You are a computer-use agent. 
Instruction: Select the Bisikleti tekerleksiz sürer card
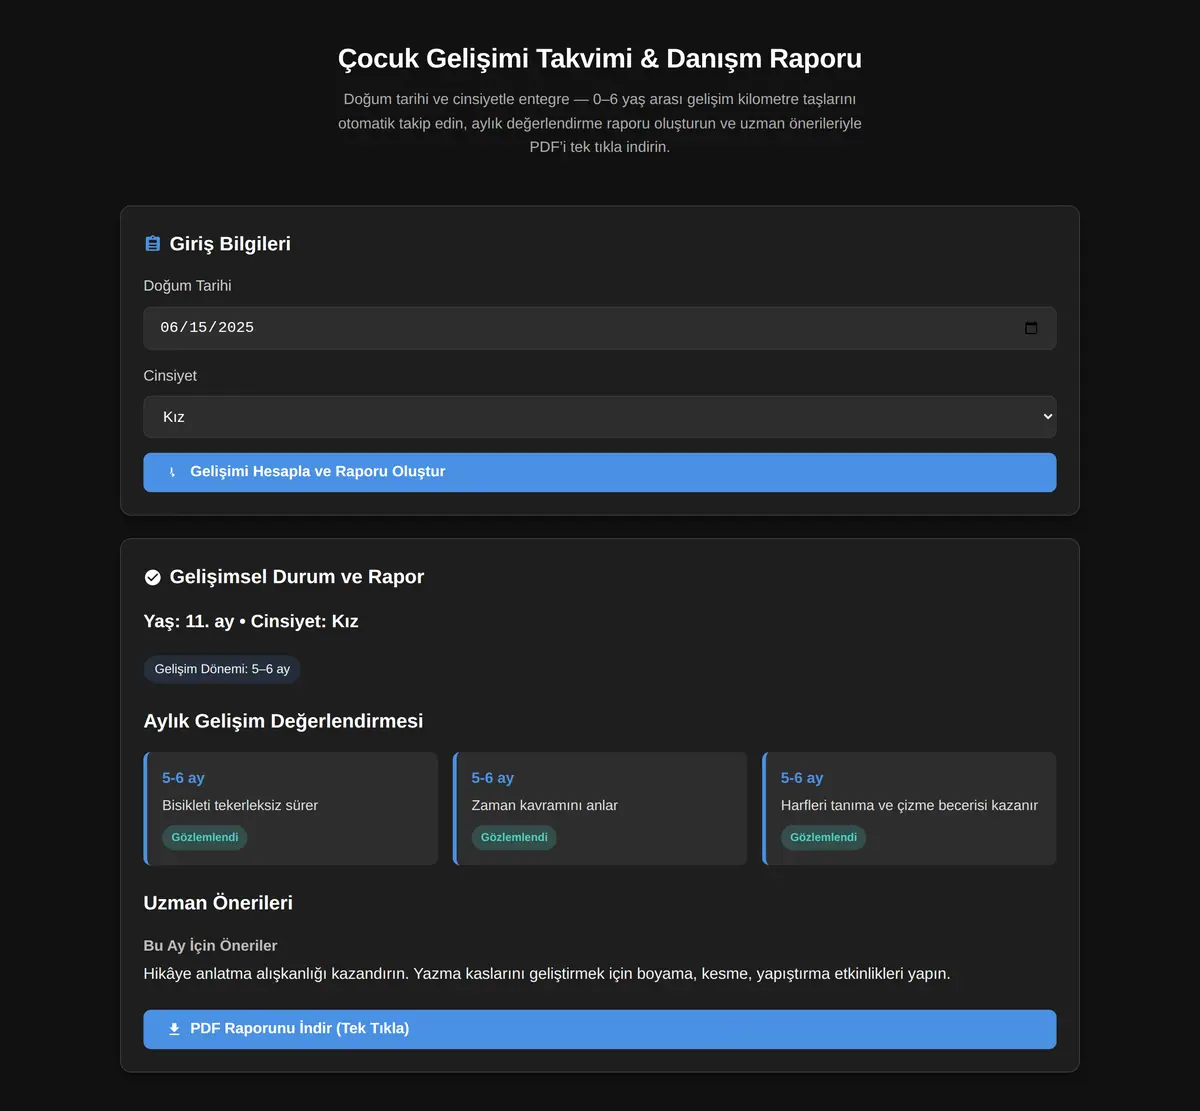(291, 808)
